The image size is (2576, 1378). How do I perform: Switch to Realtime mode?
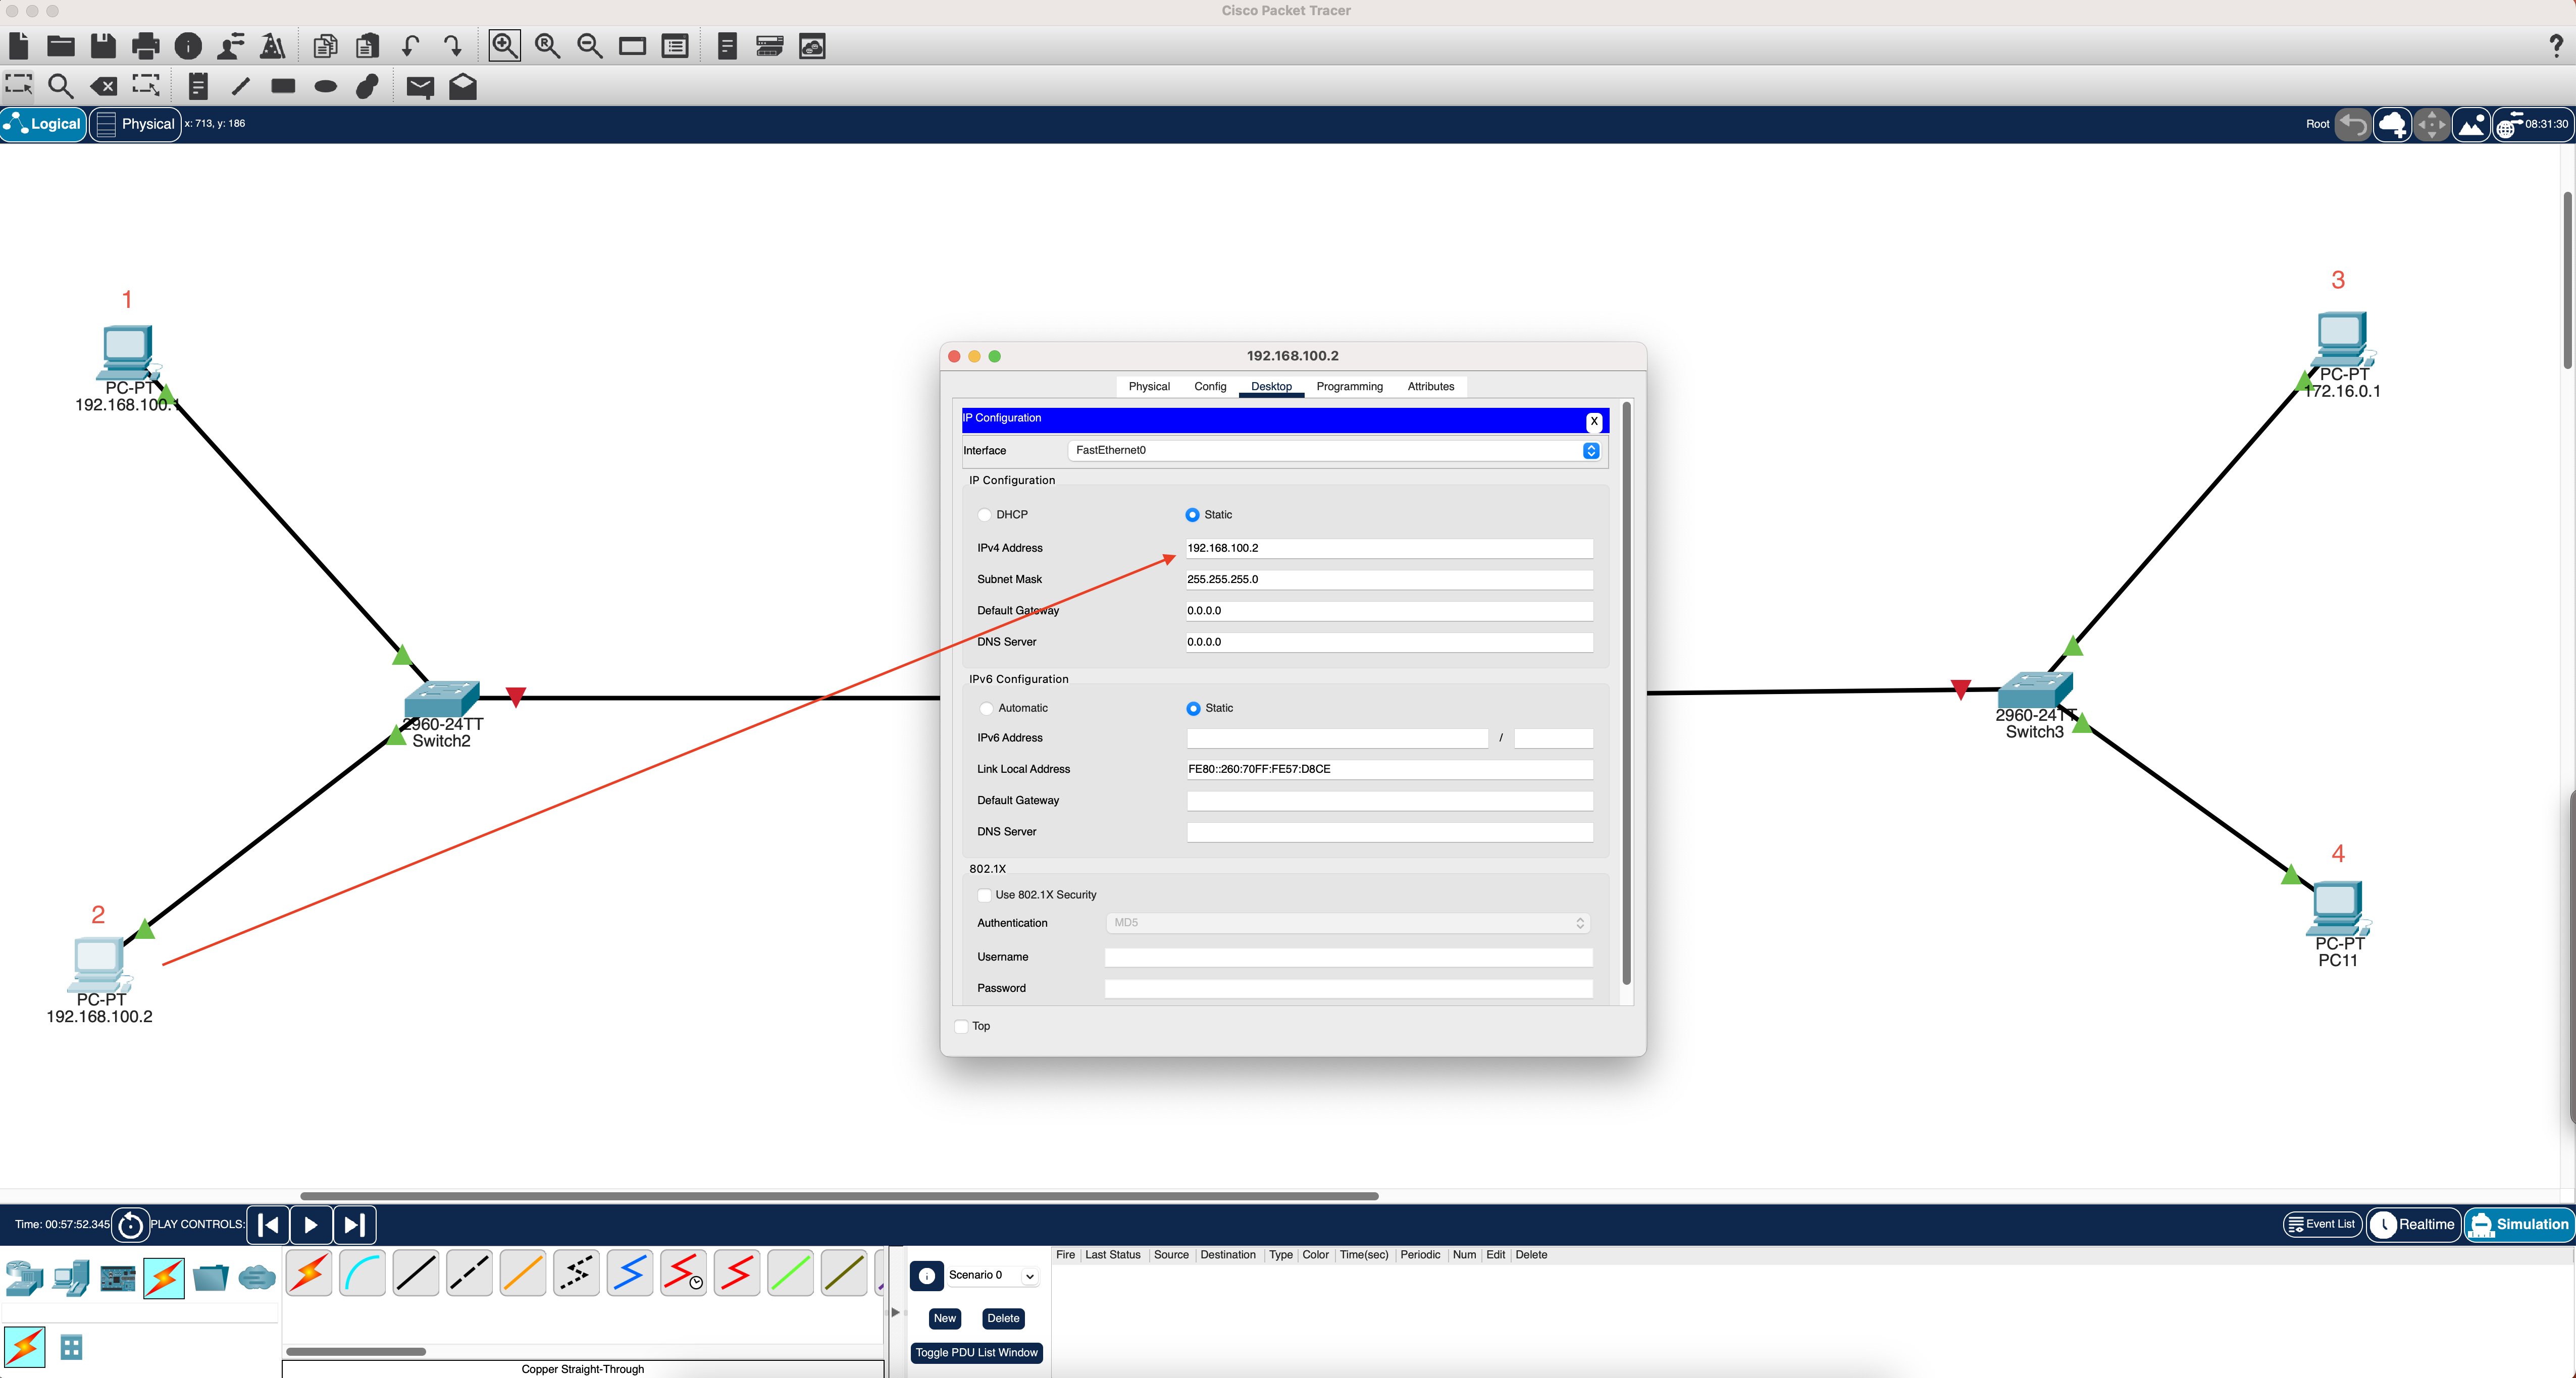pyautogui.click(x=2413, y=1224)
